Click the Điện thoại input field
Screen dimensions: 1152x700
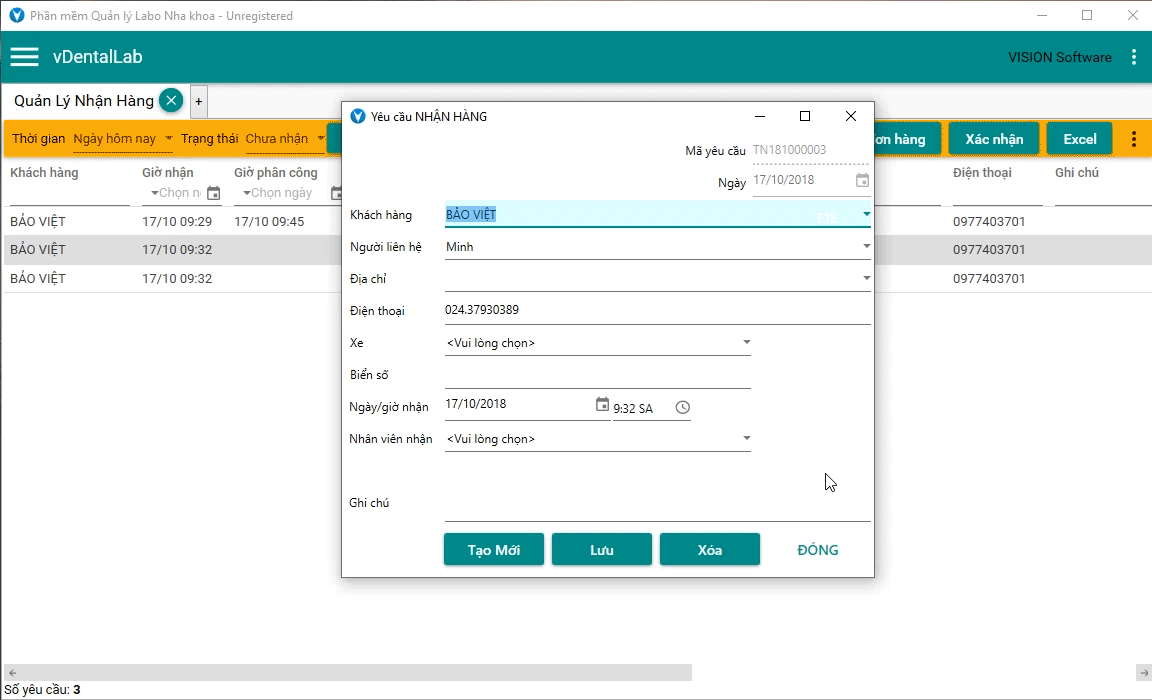click(658, 311)
